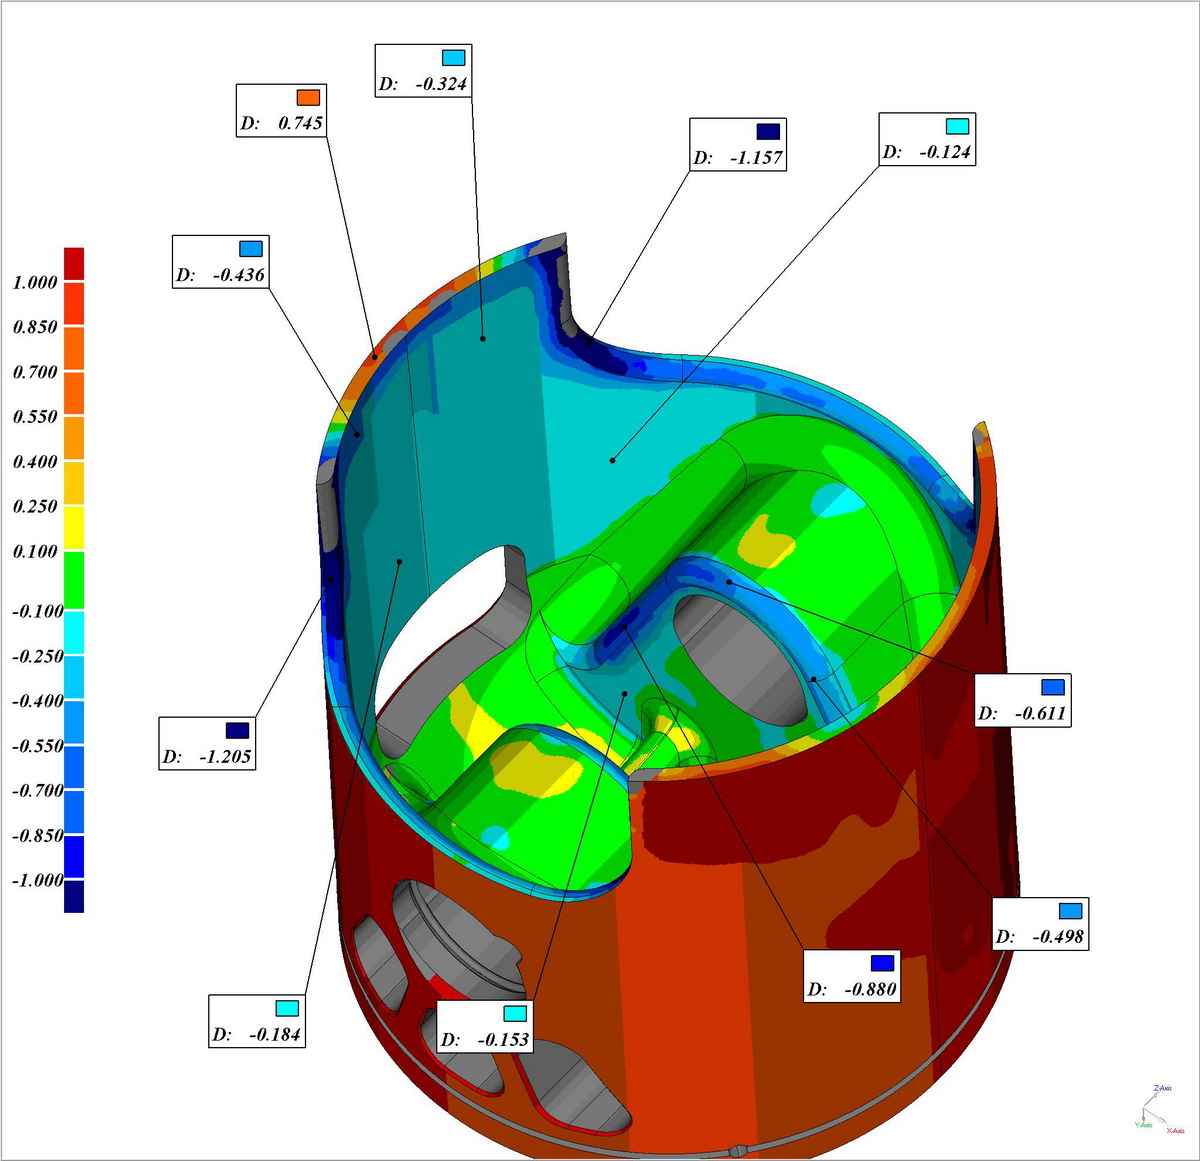The height and width of the screenshot is (1161, 1200).
Task: Select the D: -1.205 deviation label
Action: (x=207, y=743)
